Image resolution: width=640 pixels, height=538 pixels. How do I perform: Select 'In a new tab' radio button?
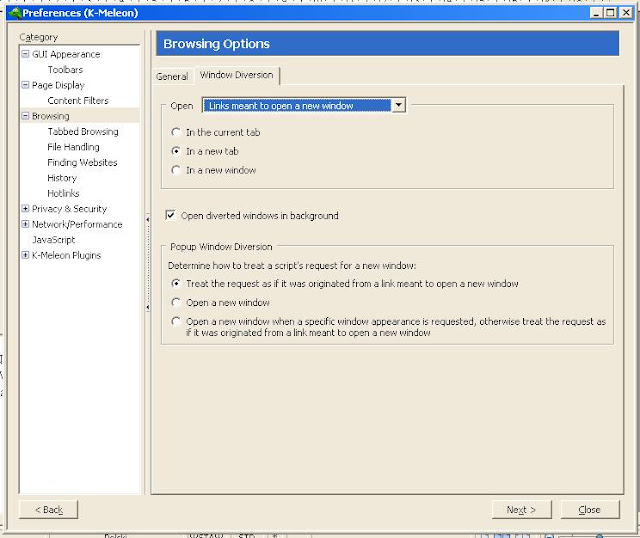(x=176, y=151)
